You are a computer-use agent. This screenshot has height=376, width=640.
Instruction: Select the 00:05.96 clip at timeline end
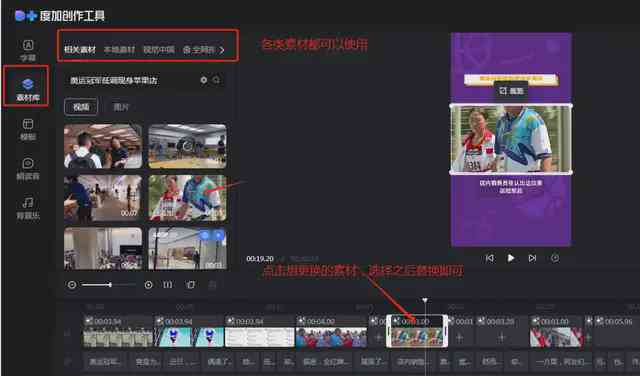[617, 331]
